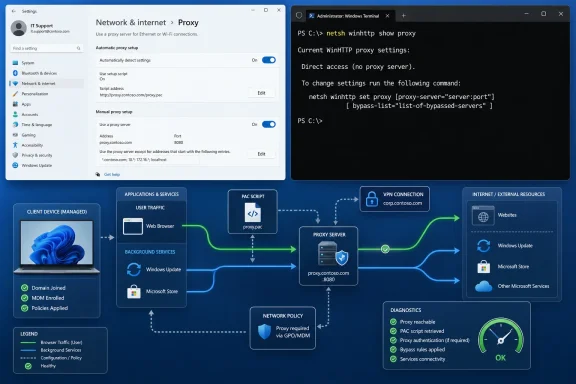Click the Proxy reachable check mark
The height and width of the screenshot is (384, 576).
pyautogui.click(x=393, y=322)
